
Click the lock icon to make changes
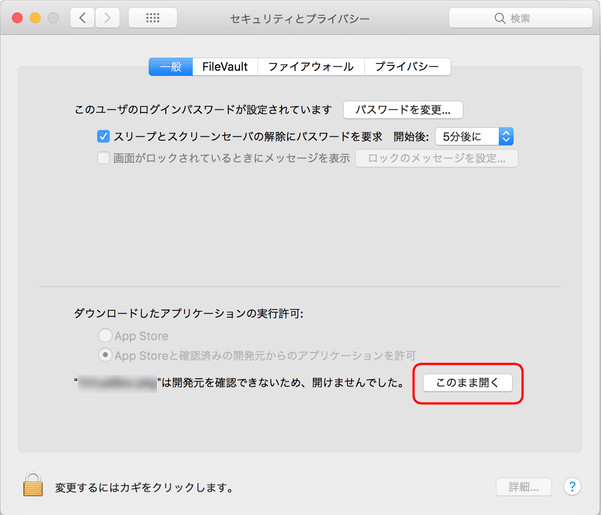(x=33, y=485)
